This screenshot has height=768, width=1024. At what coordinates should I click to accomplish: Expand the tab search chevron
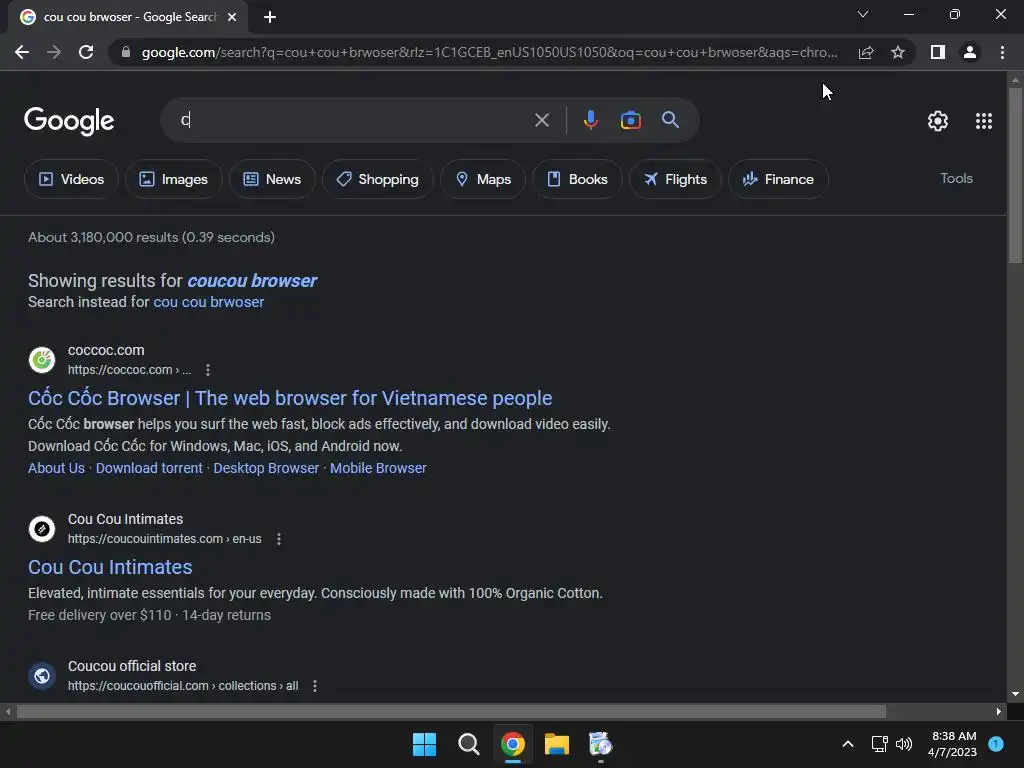pyautogui.click(x=863, y=14)
